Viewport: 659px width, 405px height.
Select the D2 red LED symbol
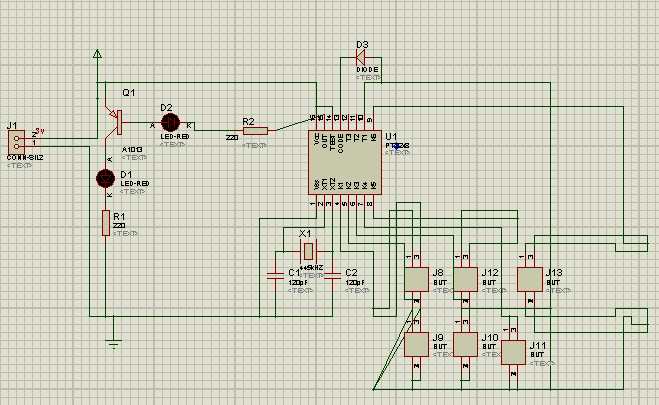(170, 123)
